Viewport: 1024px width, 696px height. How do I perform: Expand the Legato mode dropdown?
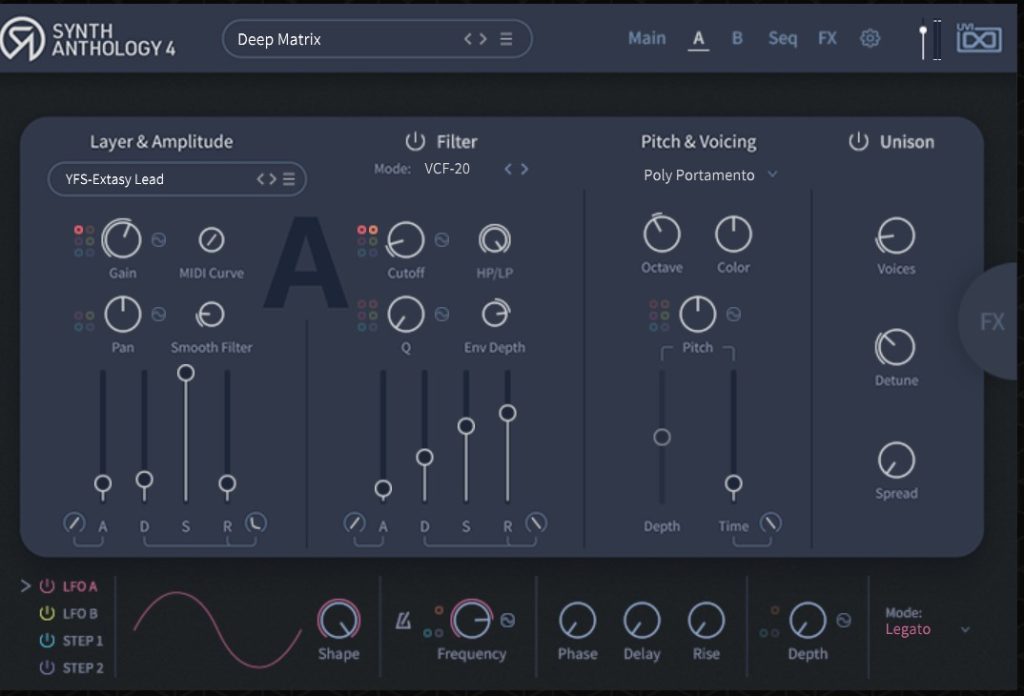tap(964, 630)
